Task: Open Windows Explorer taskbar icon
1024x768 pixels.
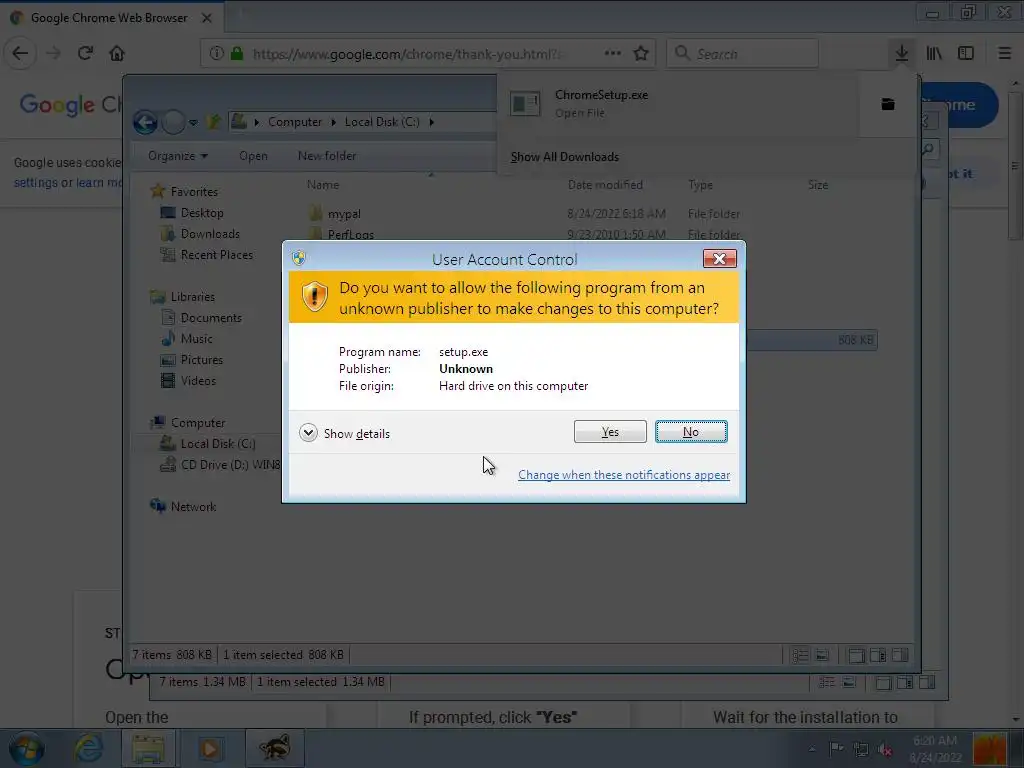Action: [x=148, y=748]
